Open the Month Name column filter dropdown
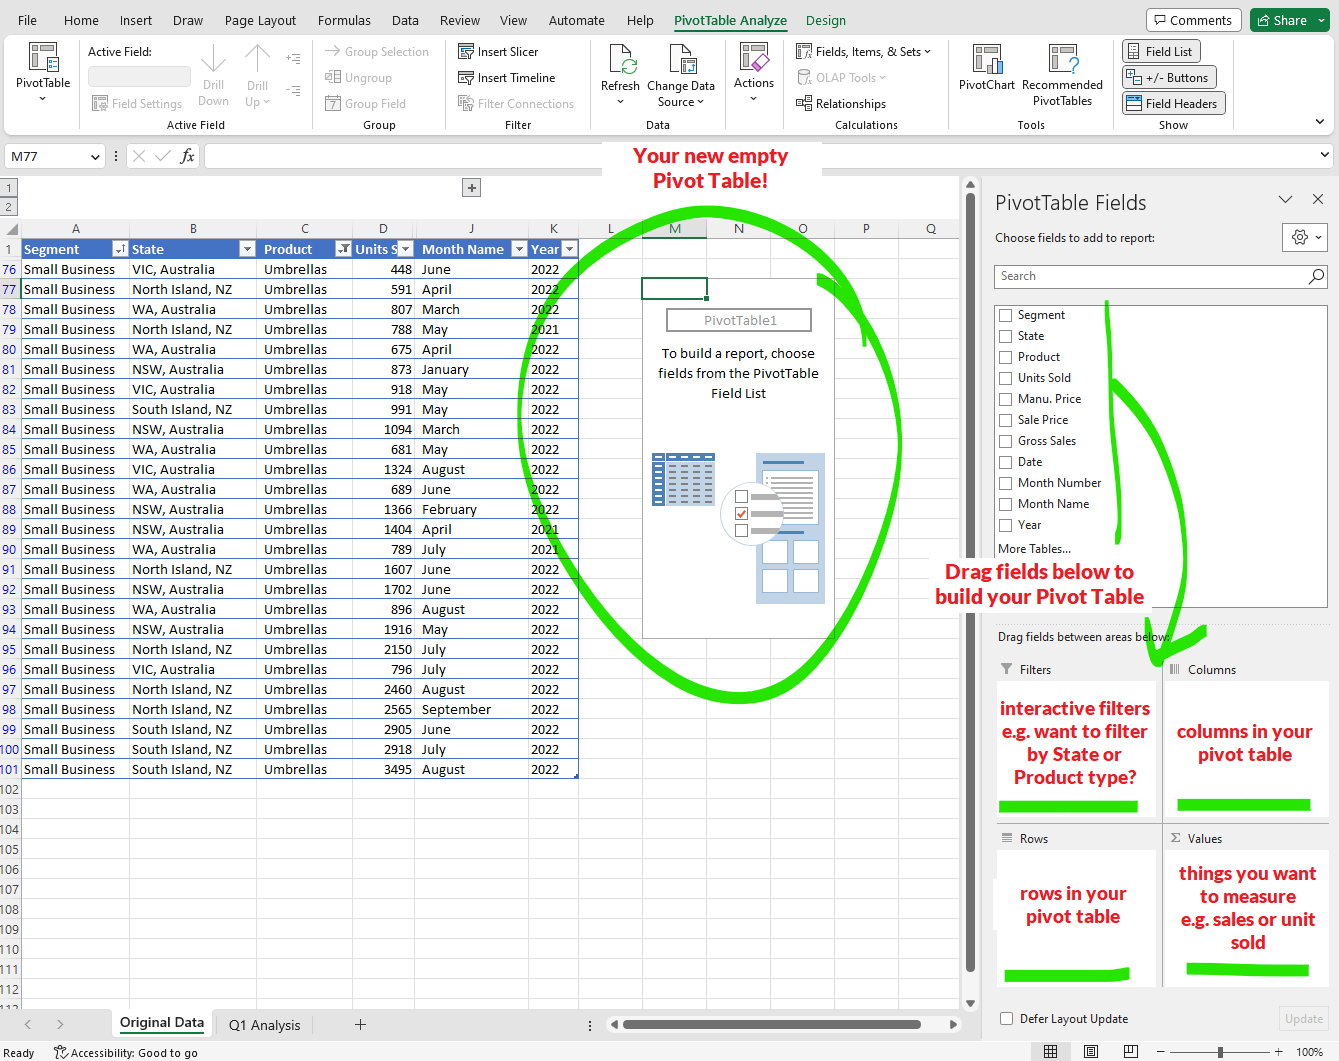Screen dimensions: 1339x1061 519,249
